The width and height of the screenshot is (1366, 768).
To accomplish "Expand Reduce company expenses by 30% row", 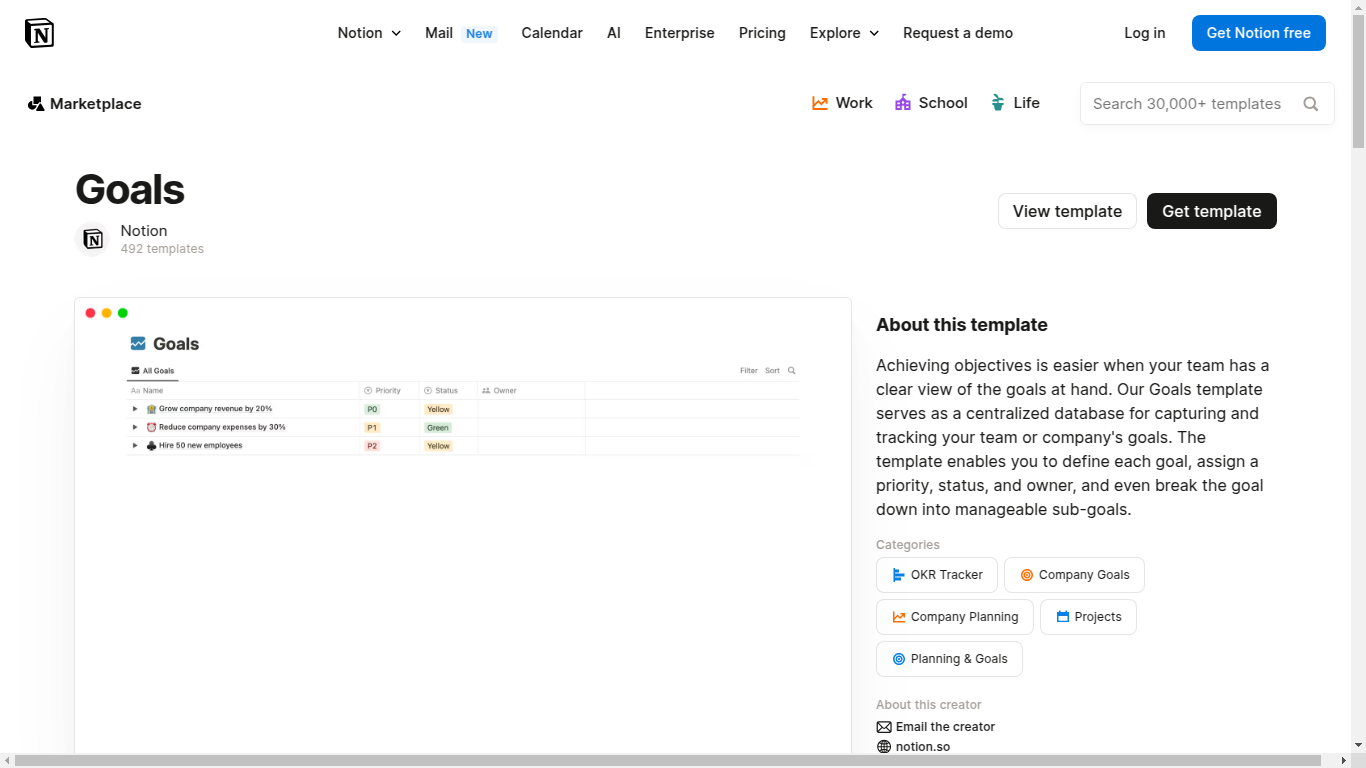I will tap(135, 427).
